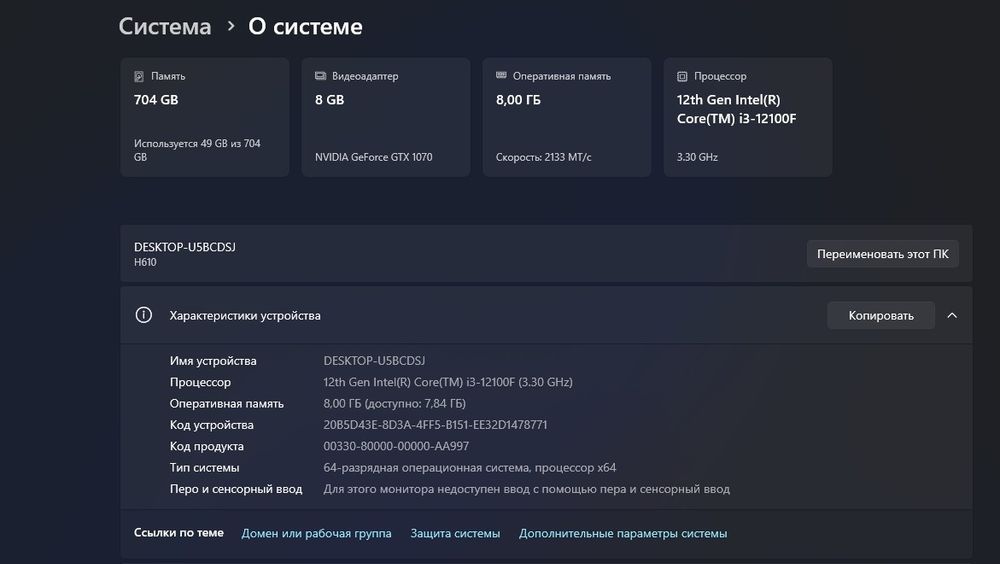Click the DESKTOP-U5BCDSJ name in the rename panel
This screenshot has height=564, width=1000.
(x=185, y=247)
